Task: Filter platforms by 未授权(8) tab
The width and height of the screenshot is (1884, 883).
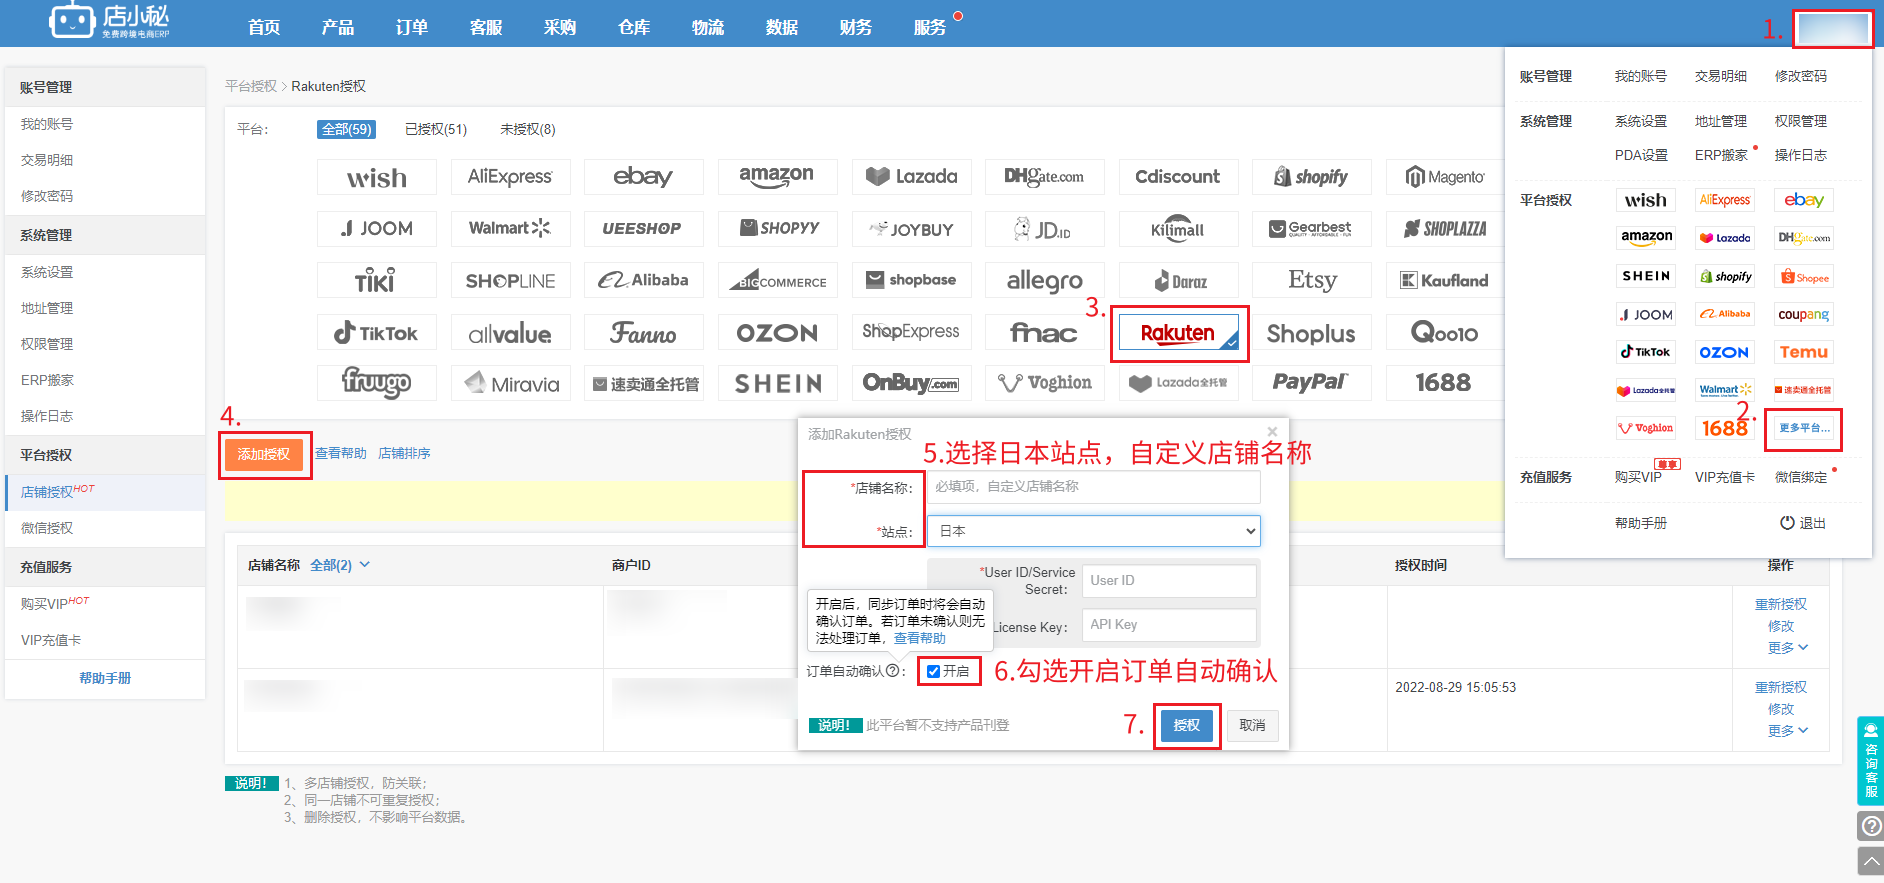Action: pyautogui.click(x=528, y=129)
